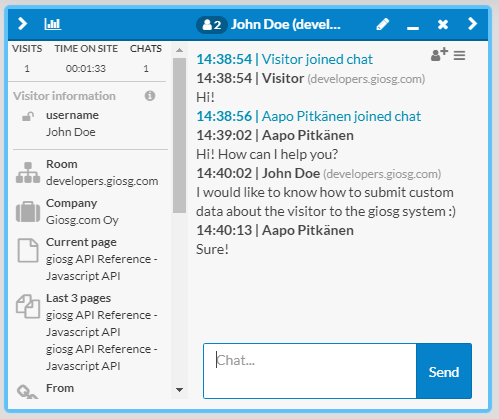Click the participant count badge showing 2
Image resolution: width=499 pixels, height=419 pixels.
click(212, 25)
